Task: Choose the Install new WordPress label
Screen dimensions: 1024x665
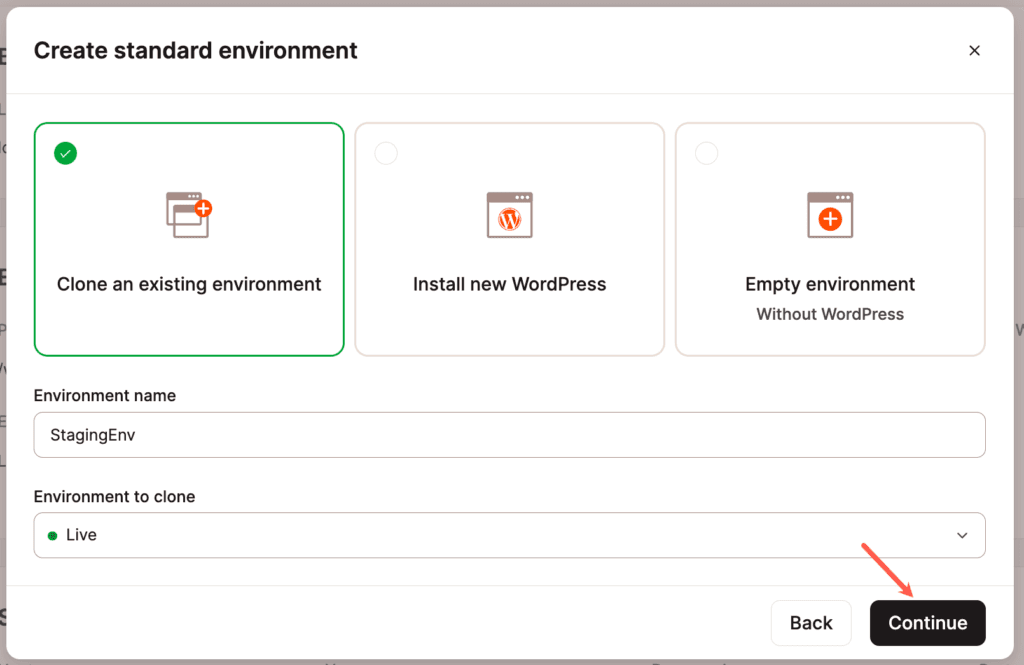Action: click(x=510, y=284)
